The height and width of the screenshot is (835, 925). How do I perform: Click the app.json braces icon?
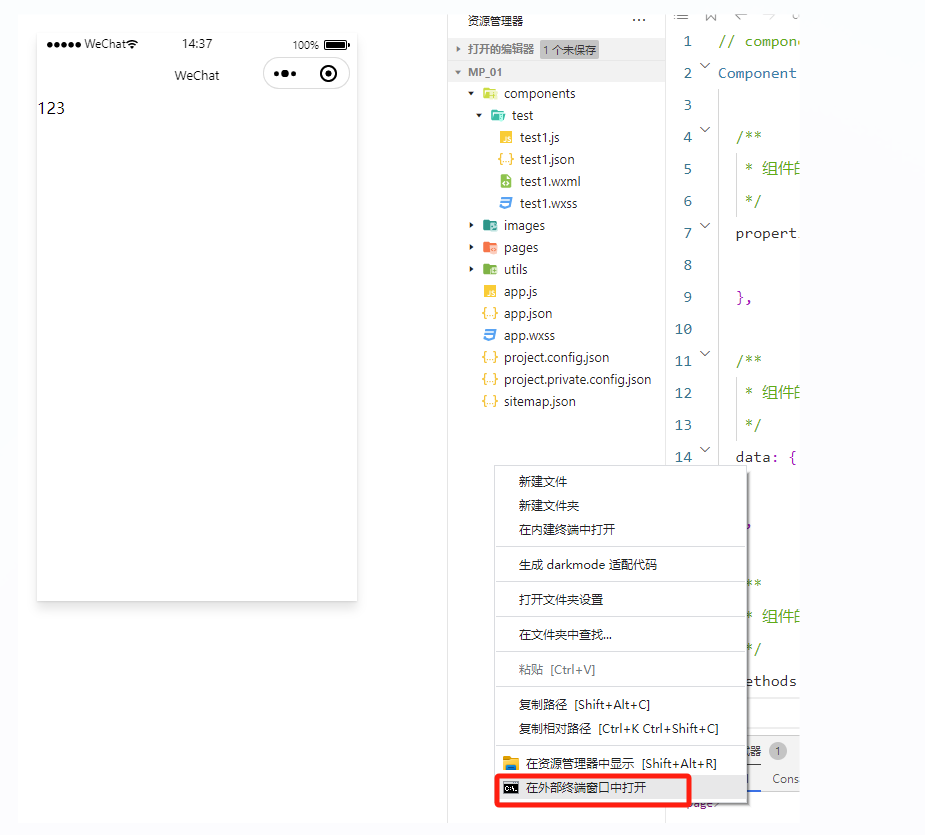pos(490,313)
